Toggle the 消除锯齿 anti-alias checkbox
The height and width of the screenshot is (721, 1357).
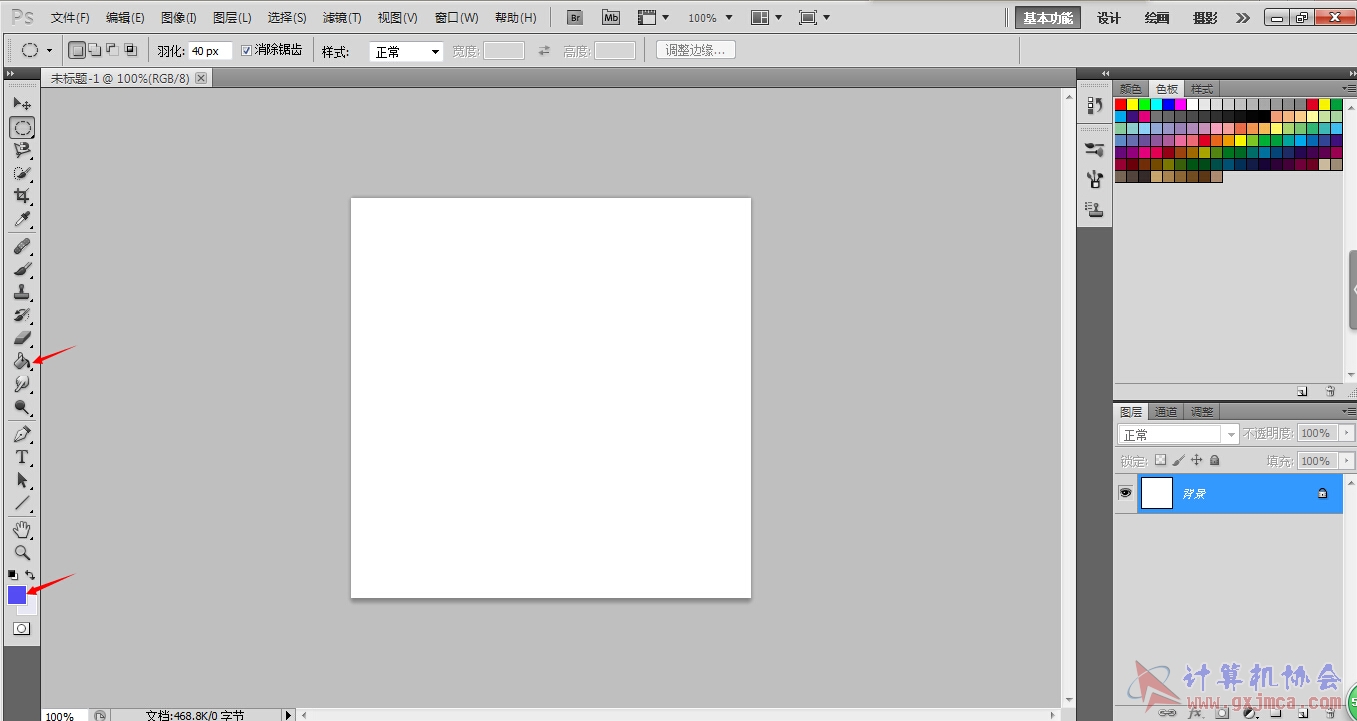click(x=247, y=50)
